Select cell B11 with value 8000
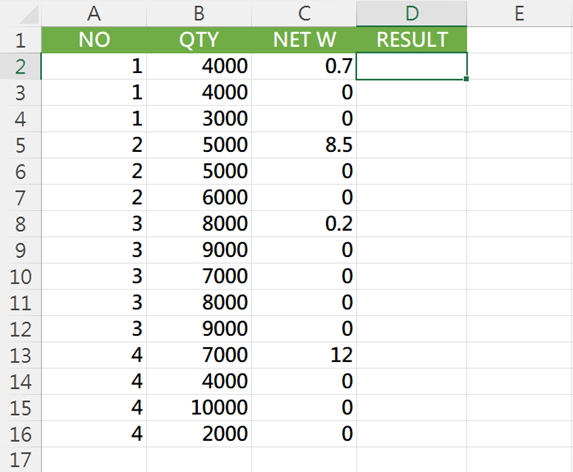Screen dimensions: 573x472 (199, 303)
